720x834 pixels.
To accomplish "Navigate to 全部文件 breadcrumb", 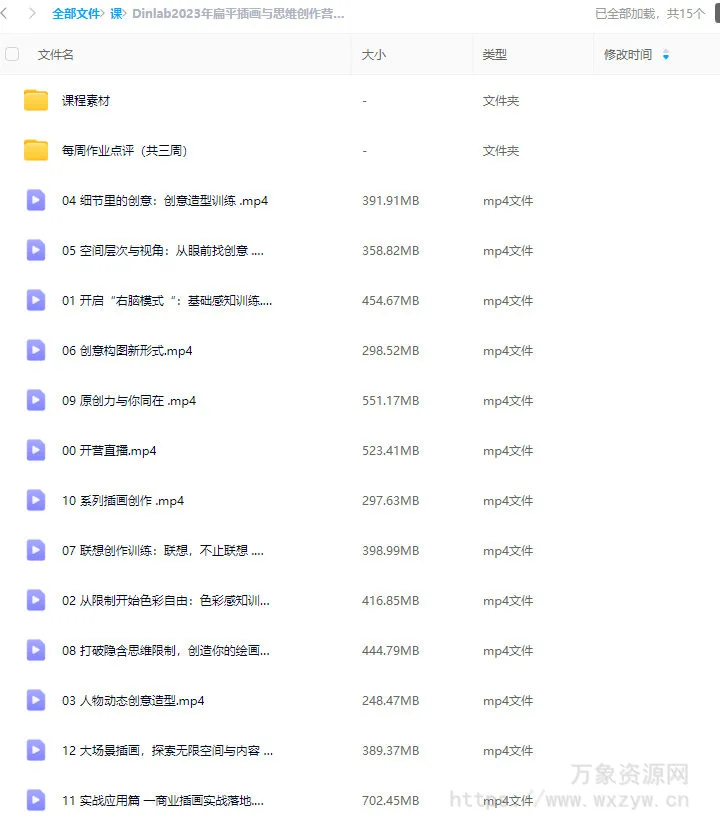I will (76, 14).
